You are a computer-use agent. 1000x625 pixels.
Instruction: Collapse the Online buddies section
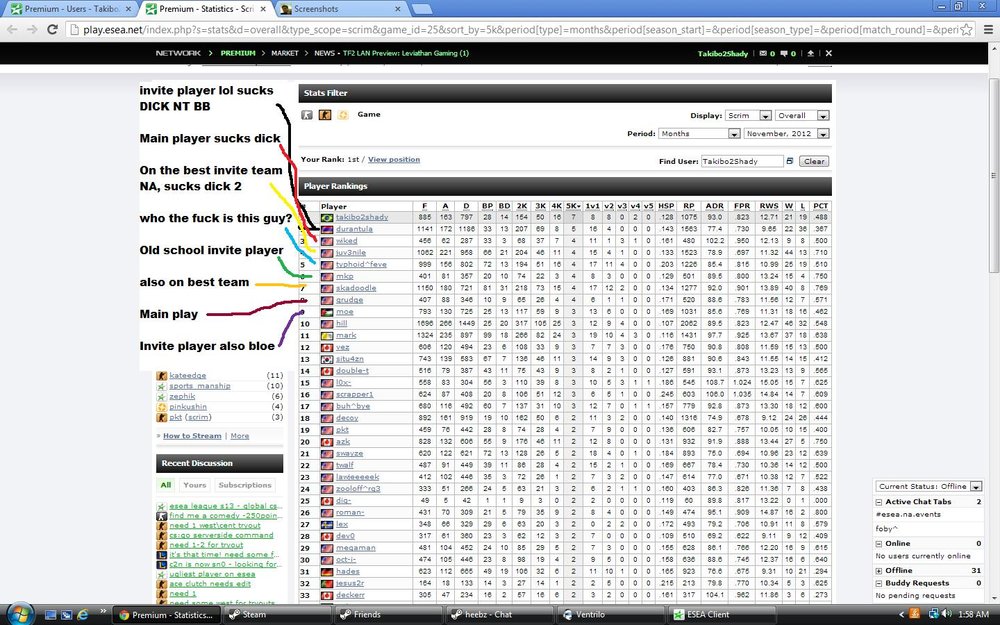click(x=879, y=543)
